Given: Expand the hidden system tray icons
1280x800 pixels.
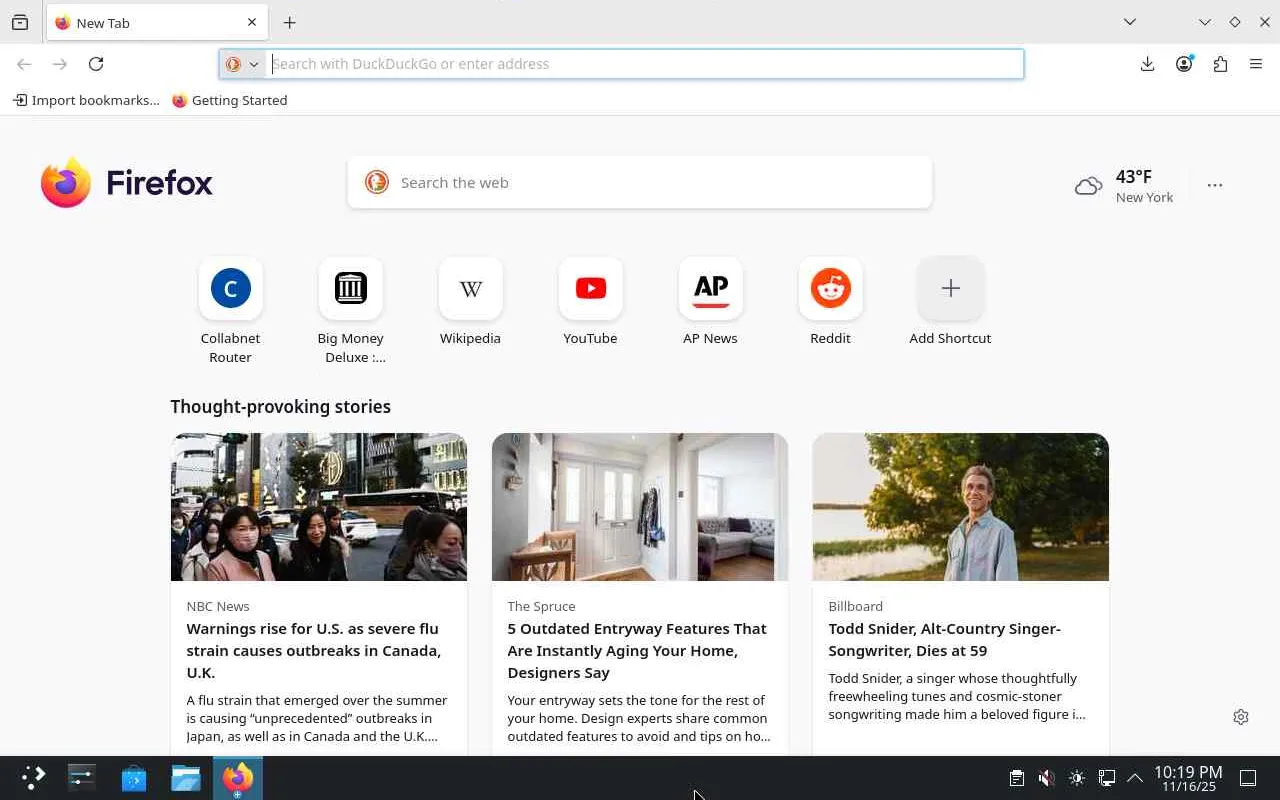Looking at the screenshot, I should (x=1135, y=778).
